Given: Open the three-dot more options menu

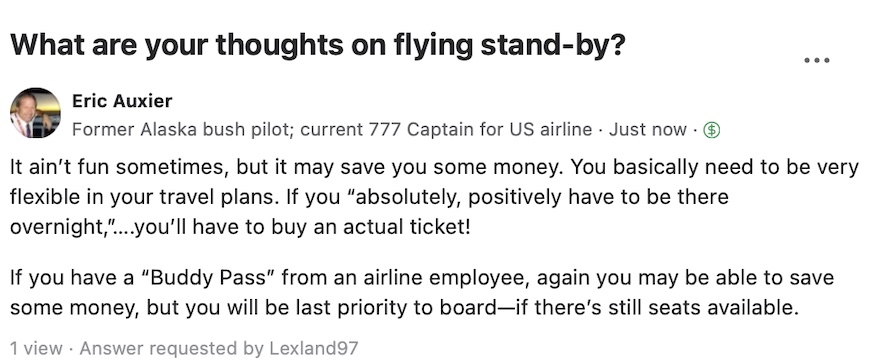Looking at the screenshot, I should click(817, 60).
